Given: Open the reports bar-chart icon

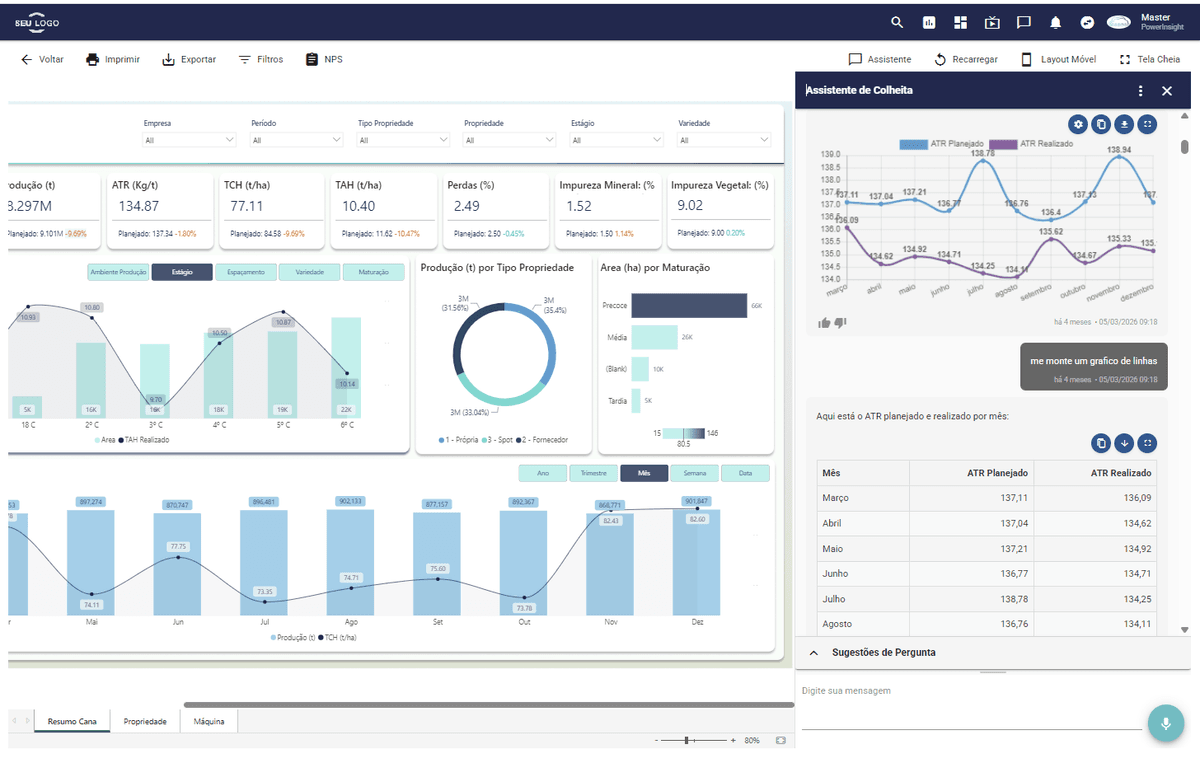Looking at the screenshot, I should click(x=929, y=22).
